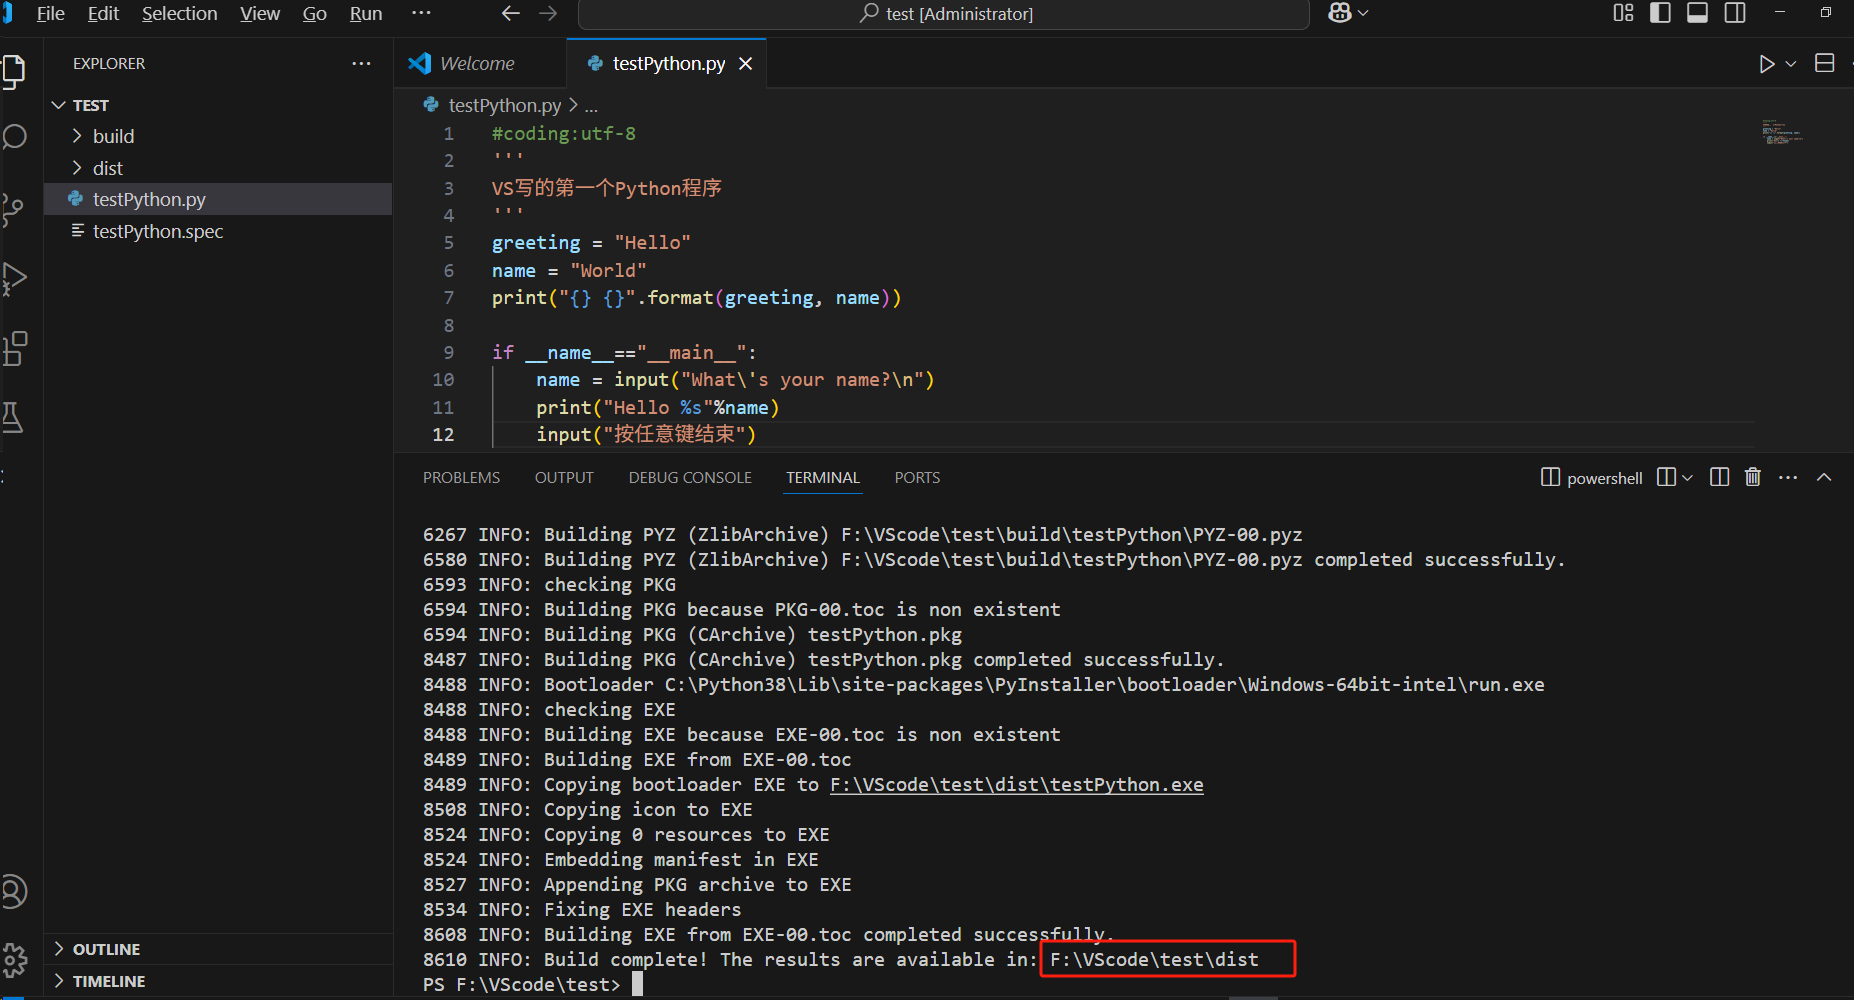Open the Copilot dropdown chevron

tap(1363, 13)
